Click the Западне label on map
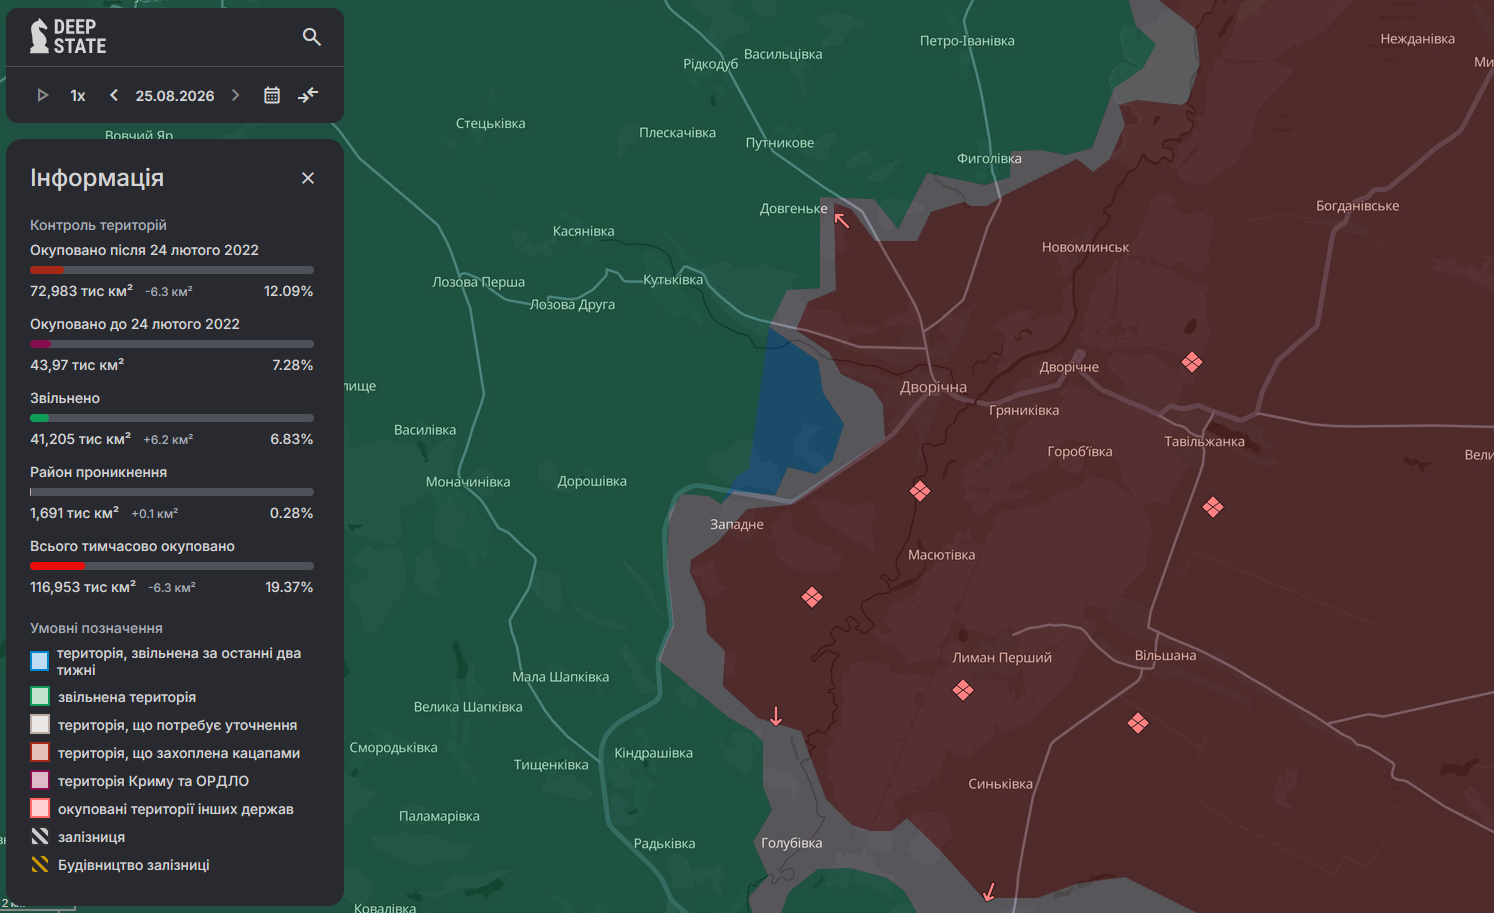The height and width of the screenshot is (913, 1494). tap(737, 524)
